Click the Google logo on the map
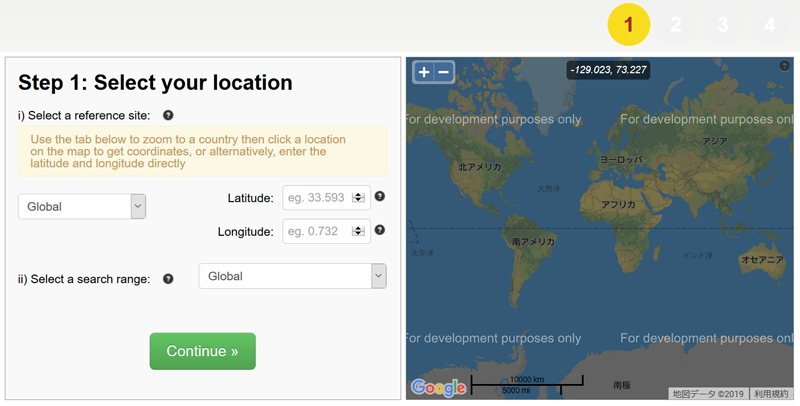 click(x=438, y=387)
